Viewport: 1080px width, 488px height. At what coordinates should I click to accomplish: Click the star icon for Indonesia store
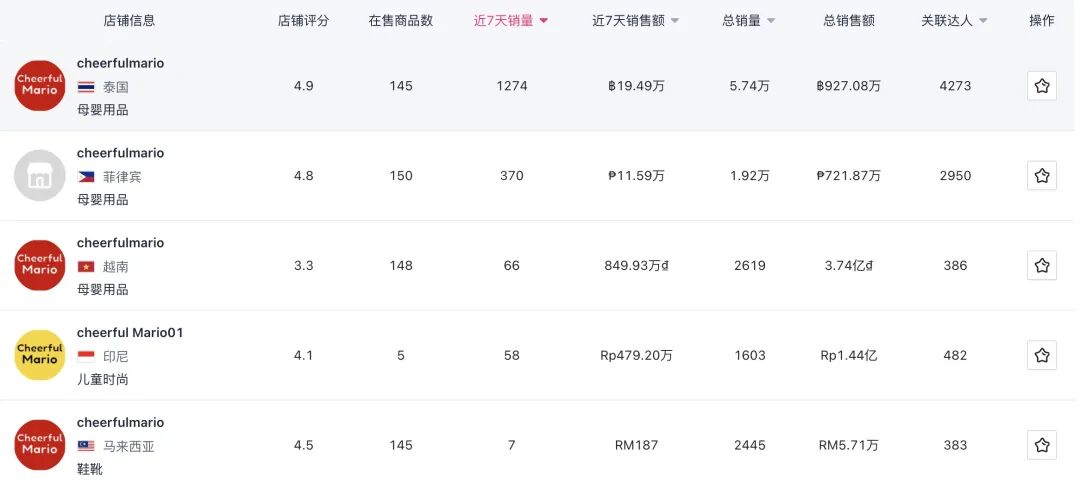click(x=1041, y=355)
